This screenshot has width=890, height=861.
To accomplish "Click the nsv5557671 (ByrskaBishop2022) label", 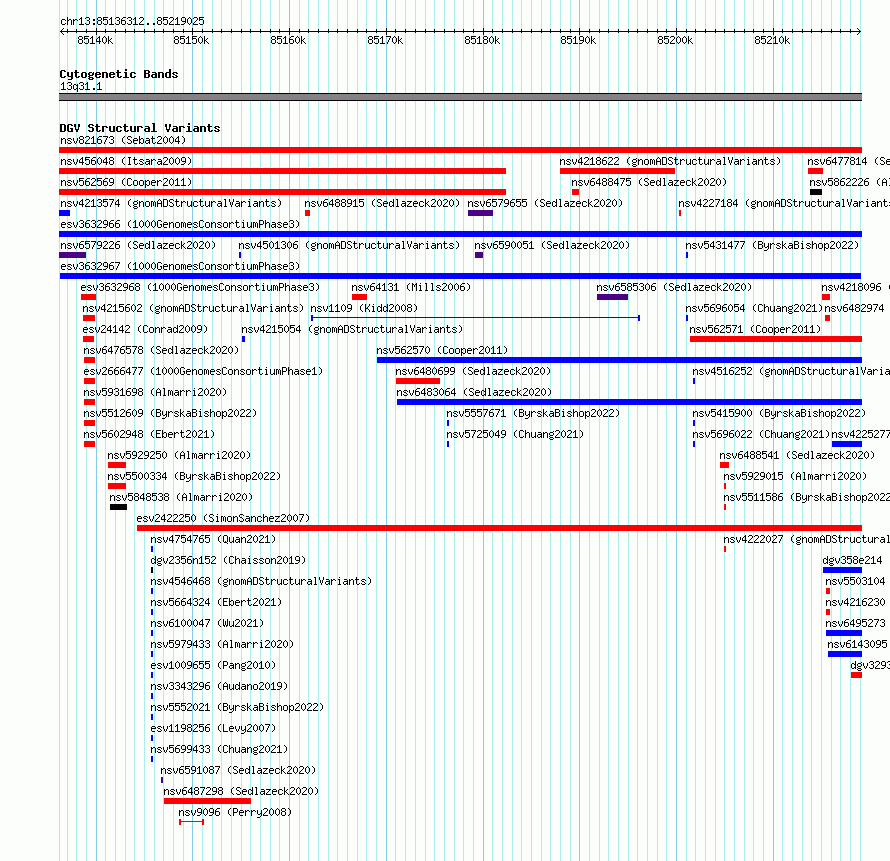I will [x=533, y=413].
